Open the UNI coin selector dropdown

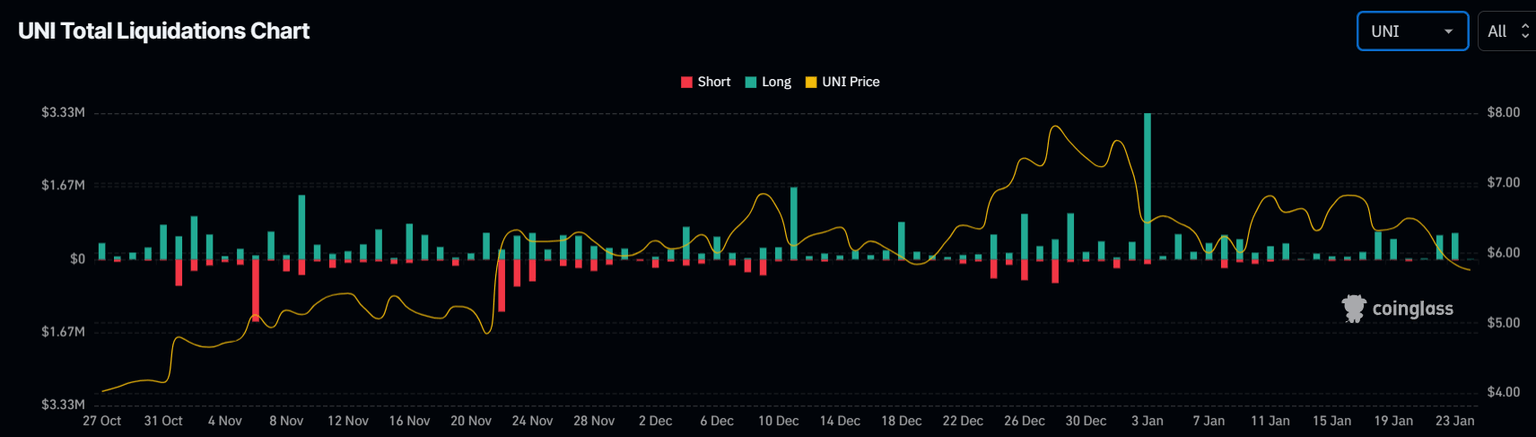(1412, 31)
